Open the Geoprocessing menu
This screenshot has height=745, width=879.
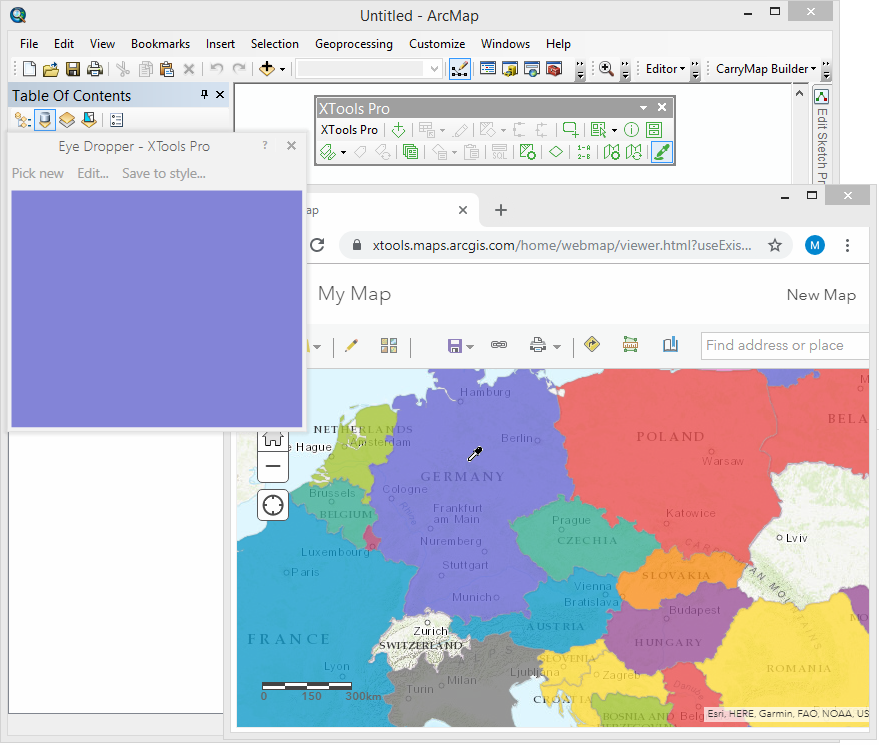[354, 44]
